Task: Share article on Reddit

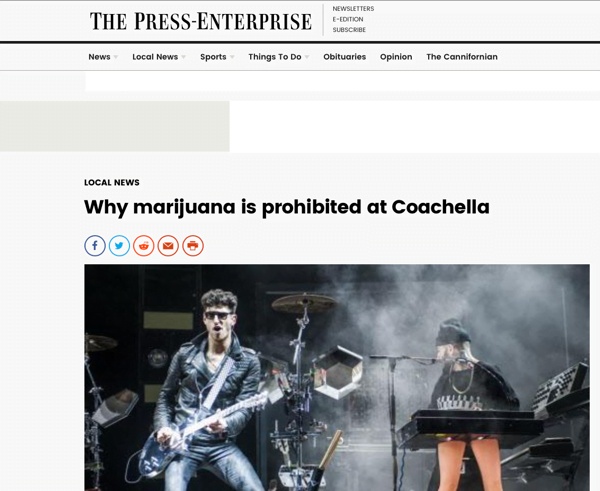Action: coord(144,246)
